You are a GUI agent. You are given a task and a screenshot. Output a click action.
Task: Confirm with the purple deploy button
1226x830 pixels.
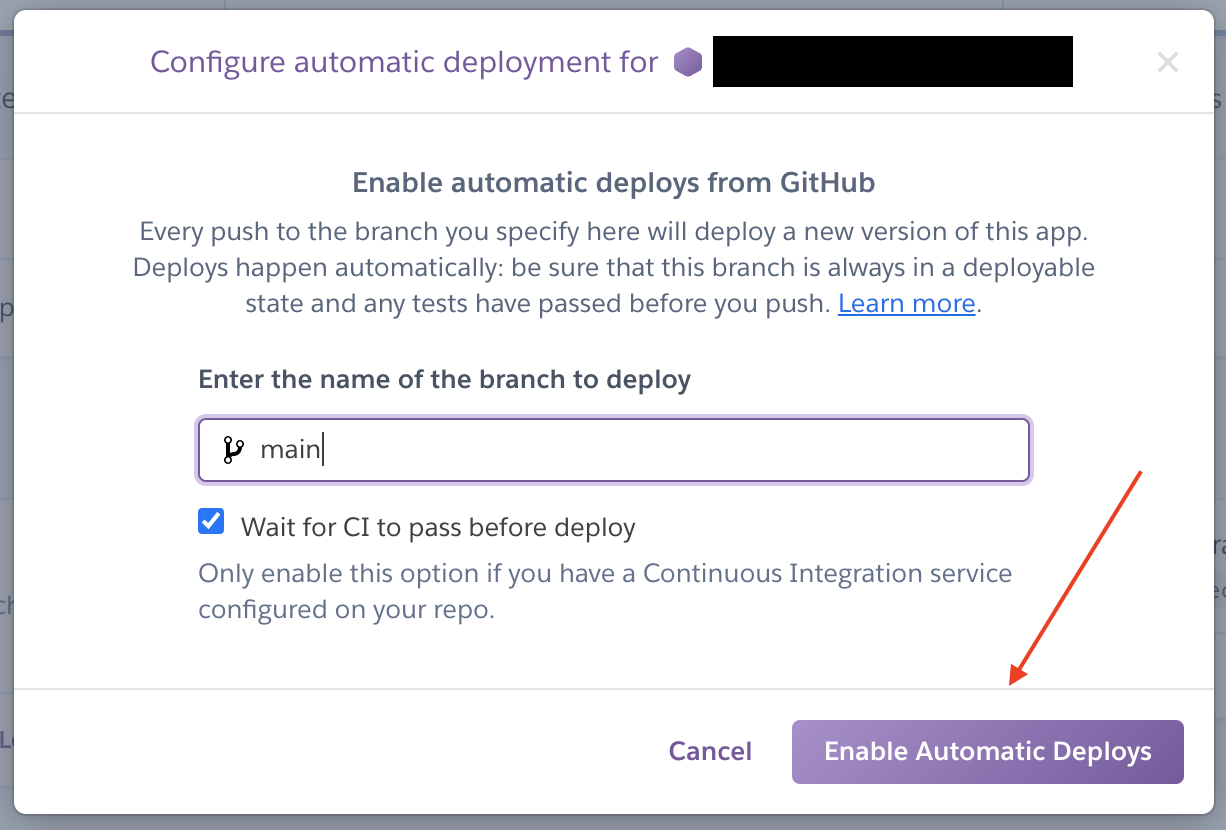pos(987,751)
